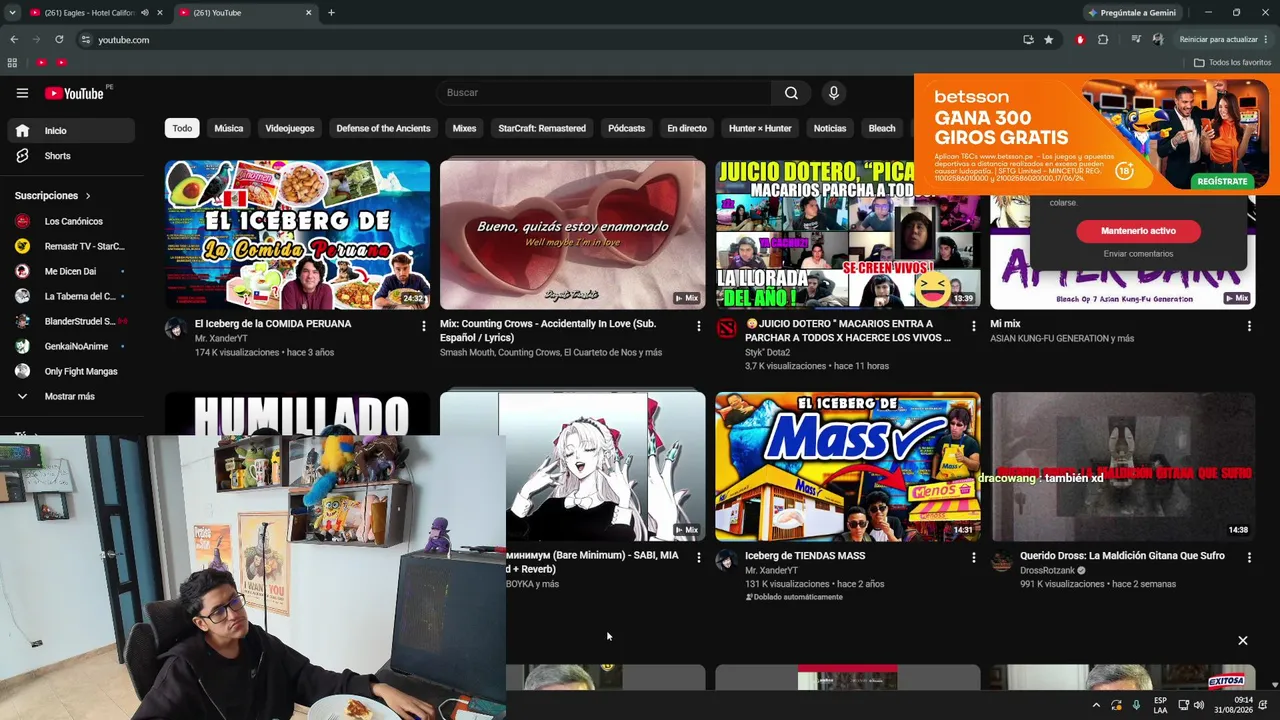Show hidden system tray icons

[1096, 705]
